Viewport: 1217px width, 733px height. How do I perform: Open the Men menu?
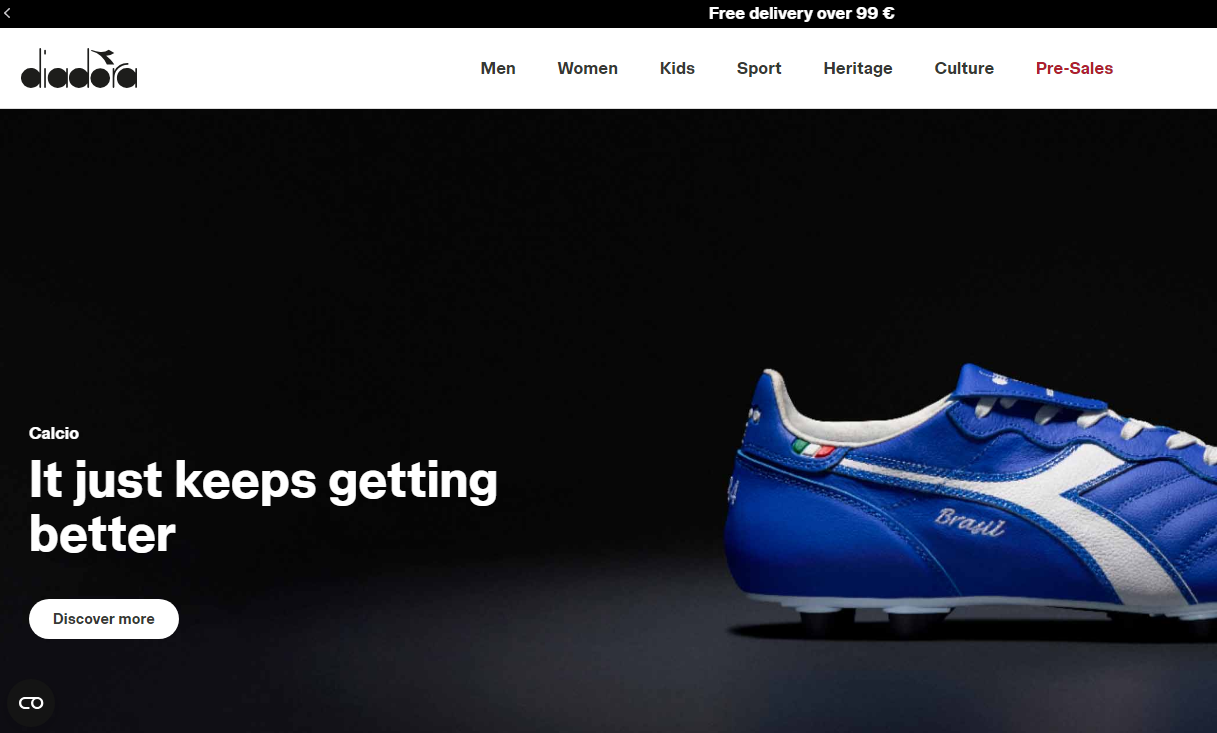coord(498,68)
